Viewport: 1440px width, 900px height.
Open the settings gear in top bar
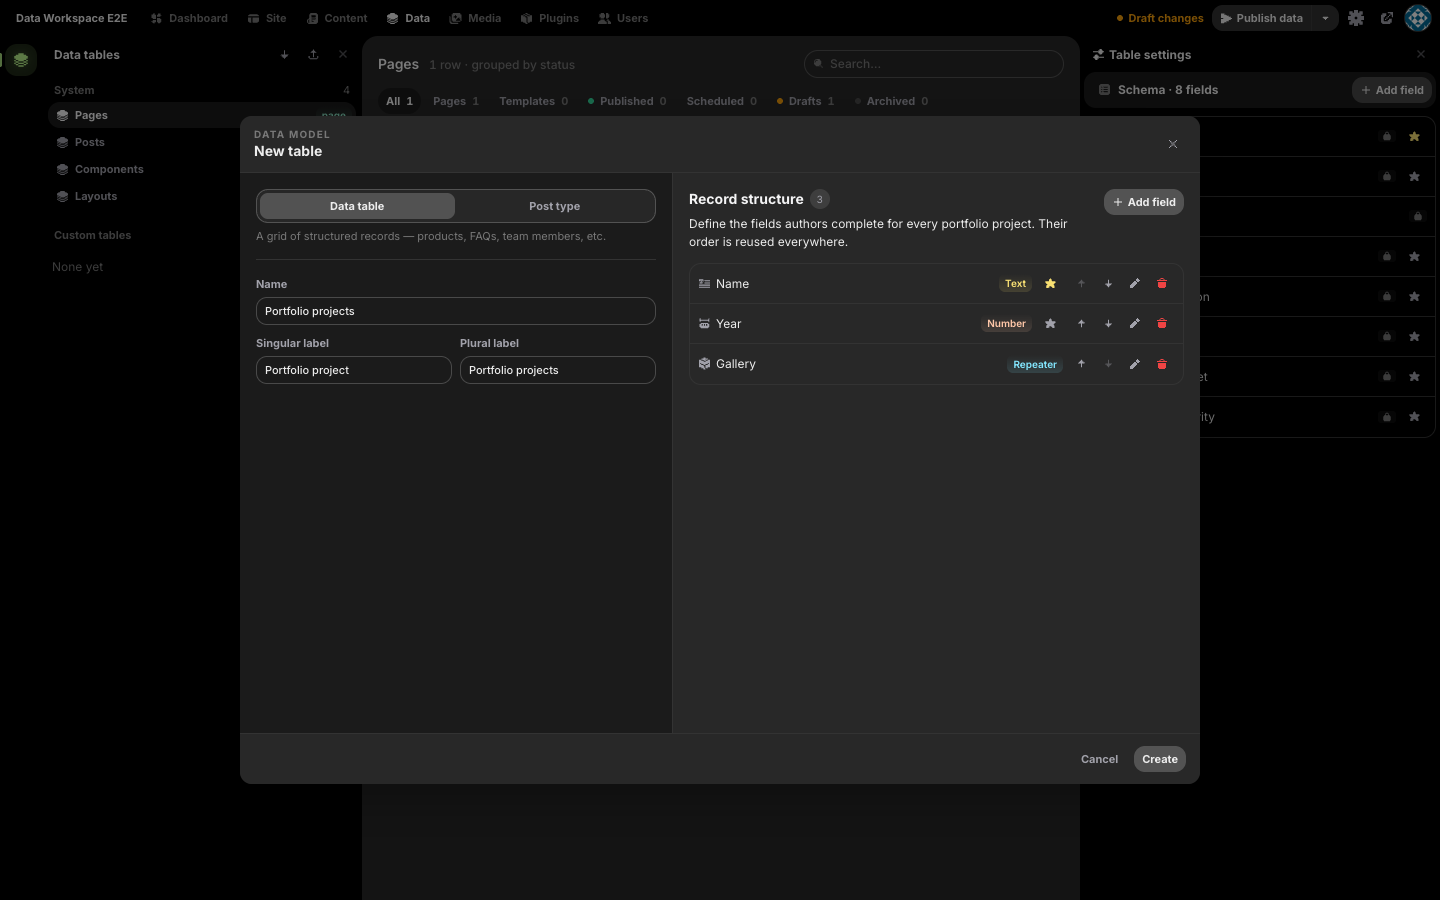[1356, 18]
